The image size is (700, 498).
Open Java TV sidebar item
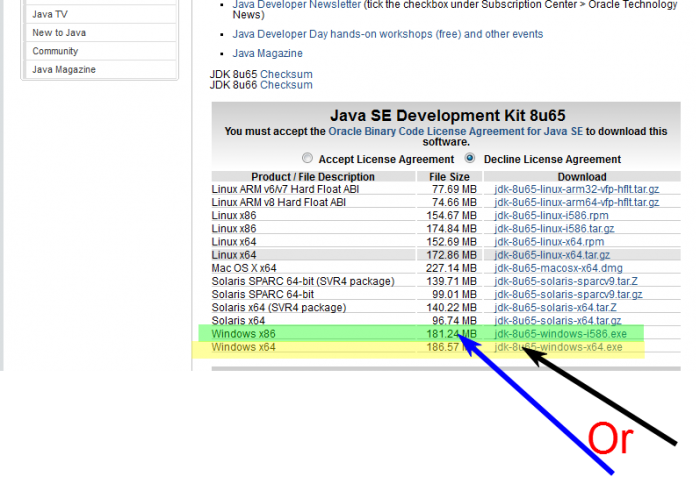pos(50,14)
